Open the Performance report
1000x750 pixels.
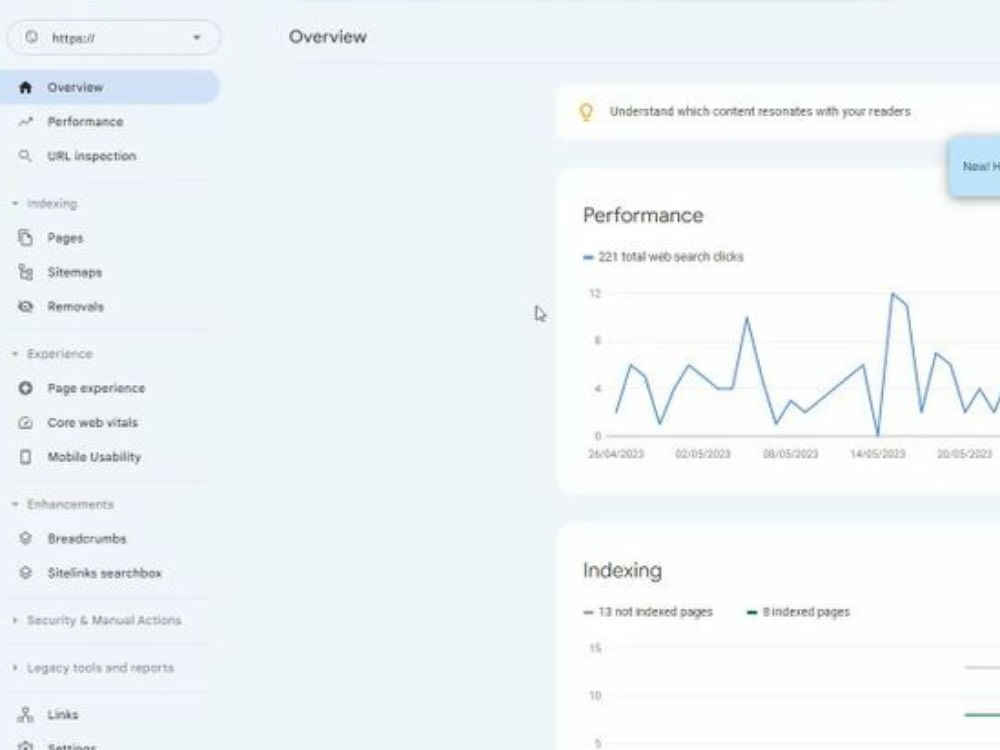(x=110, y=122)
